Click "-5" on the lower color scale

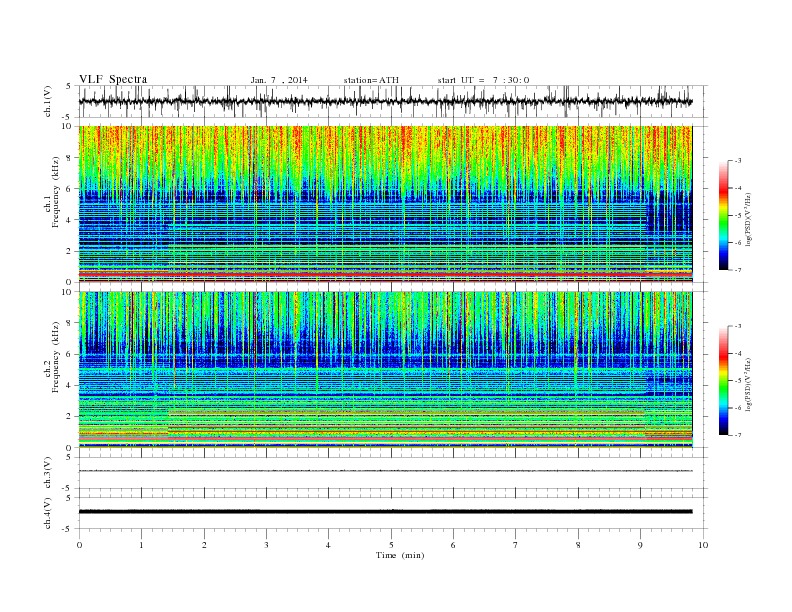[x=738, y=381]
